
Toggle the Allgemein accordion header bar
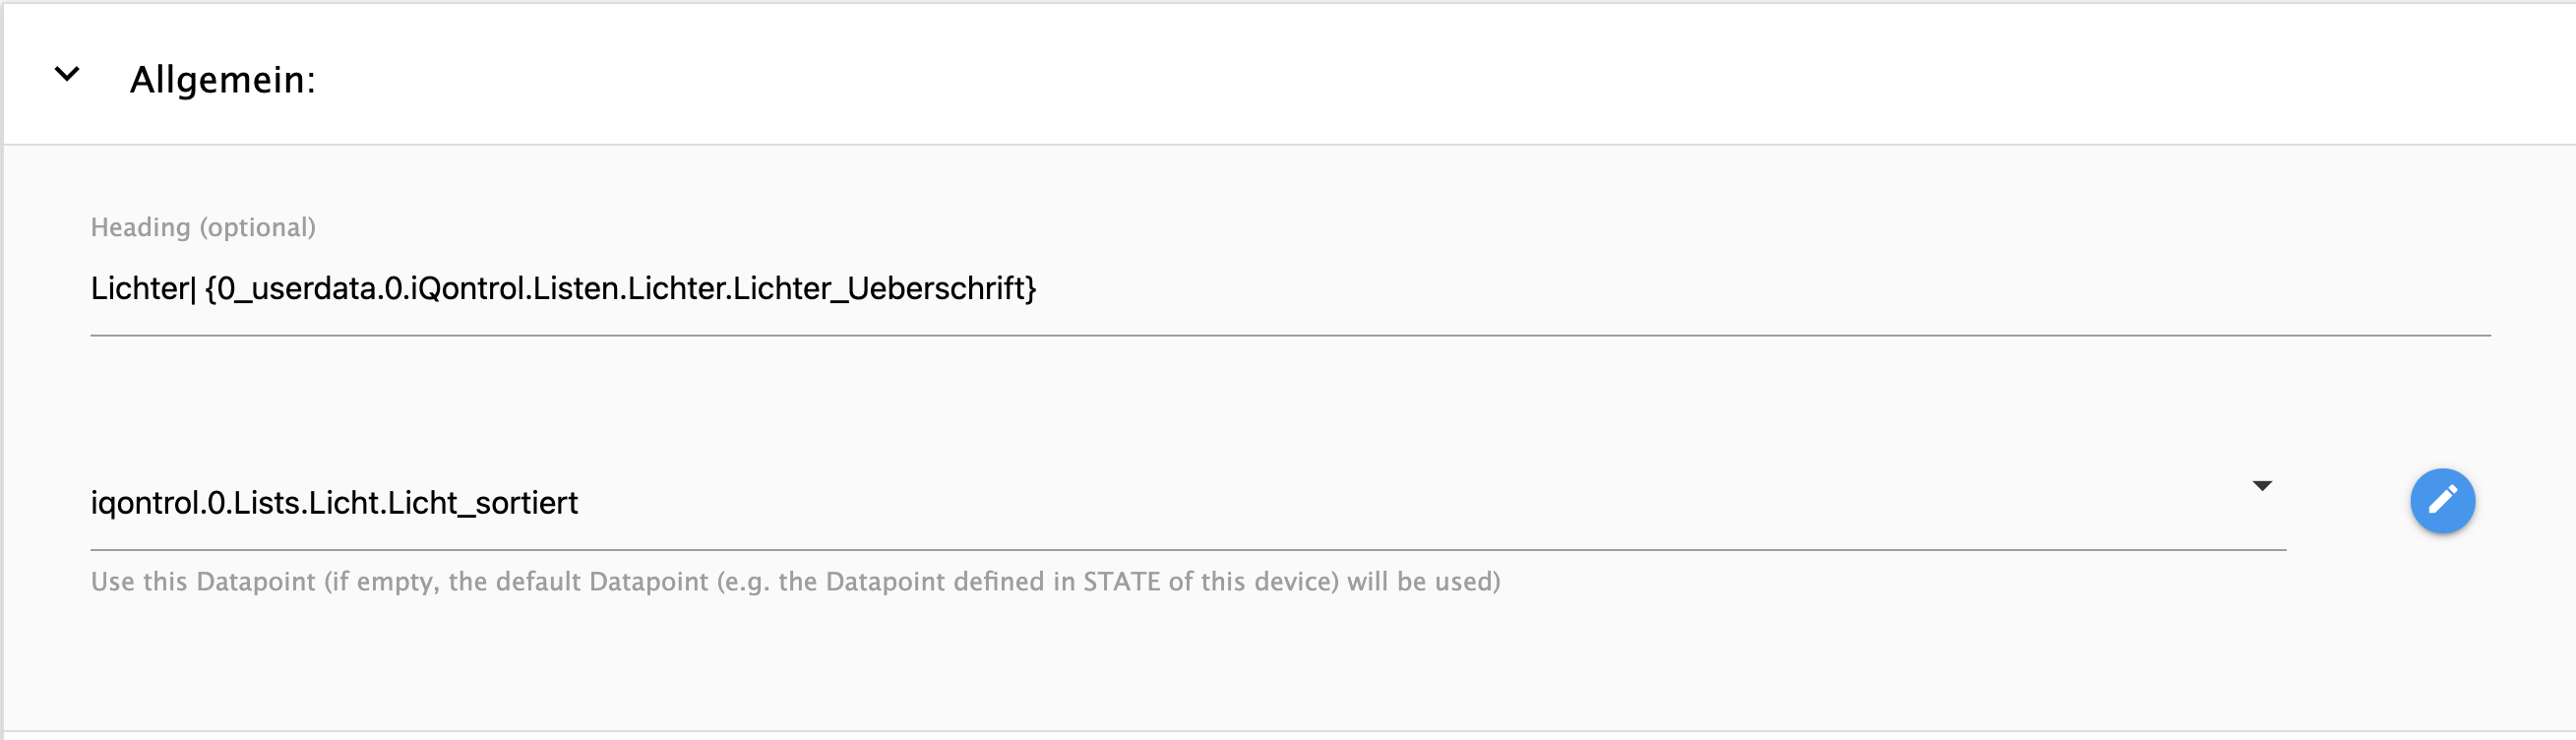pos(1290,75)
